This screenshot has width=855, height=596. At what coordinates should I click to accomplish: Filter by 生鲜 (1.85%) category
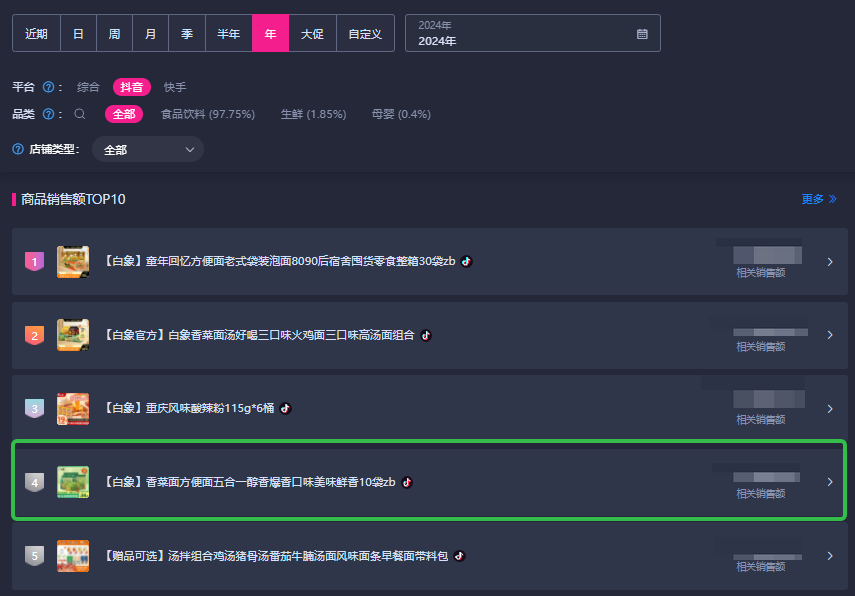314,114
